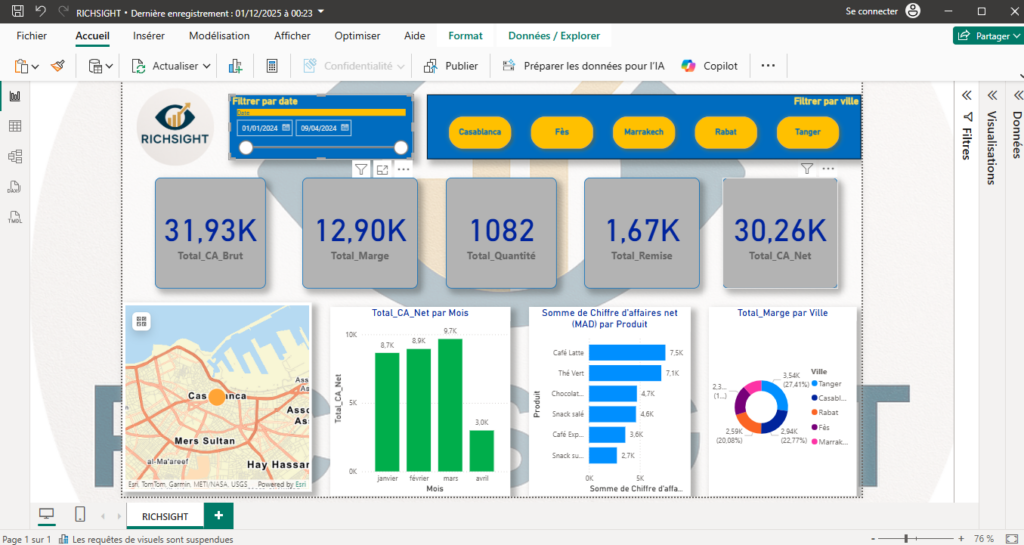This screenshot has height=545, width=1024.
Task: Click the right handle of date slider
Action: click(x=401, y=148)
